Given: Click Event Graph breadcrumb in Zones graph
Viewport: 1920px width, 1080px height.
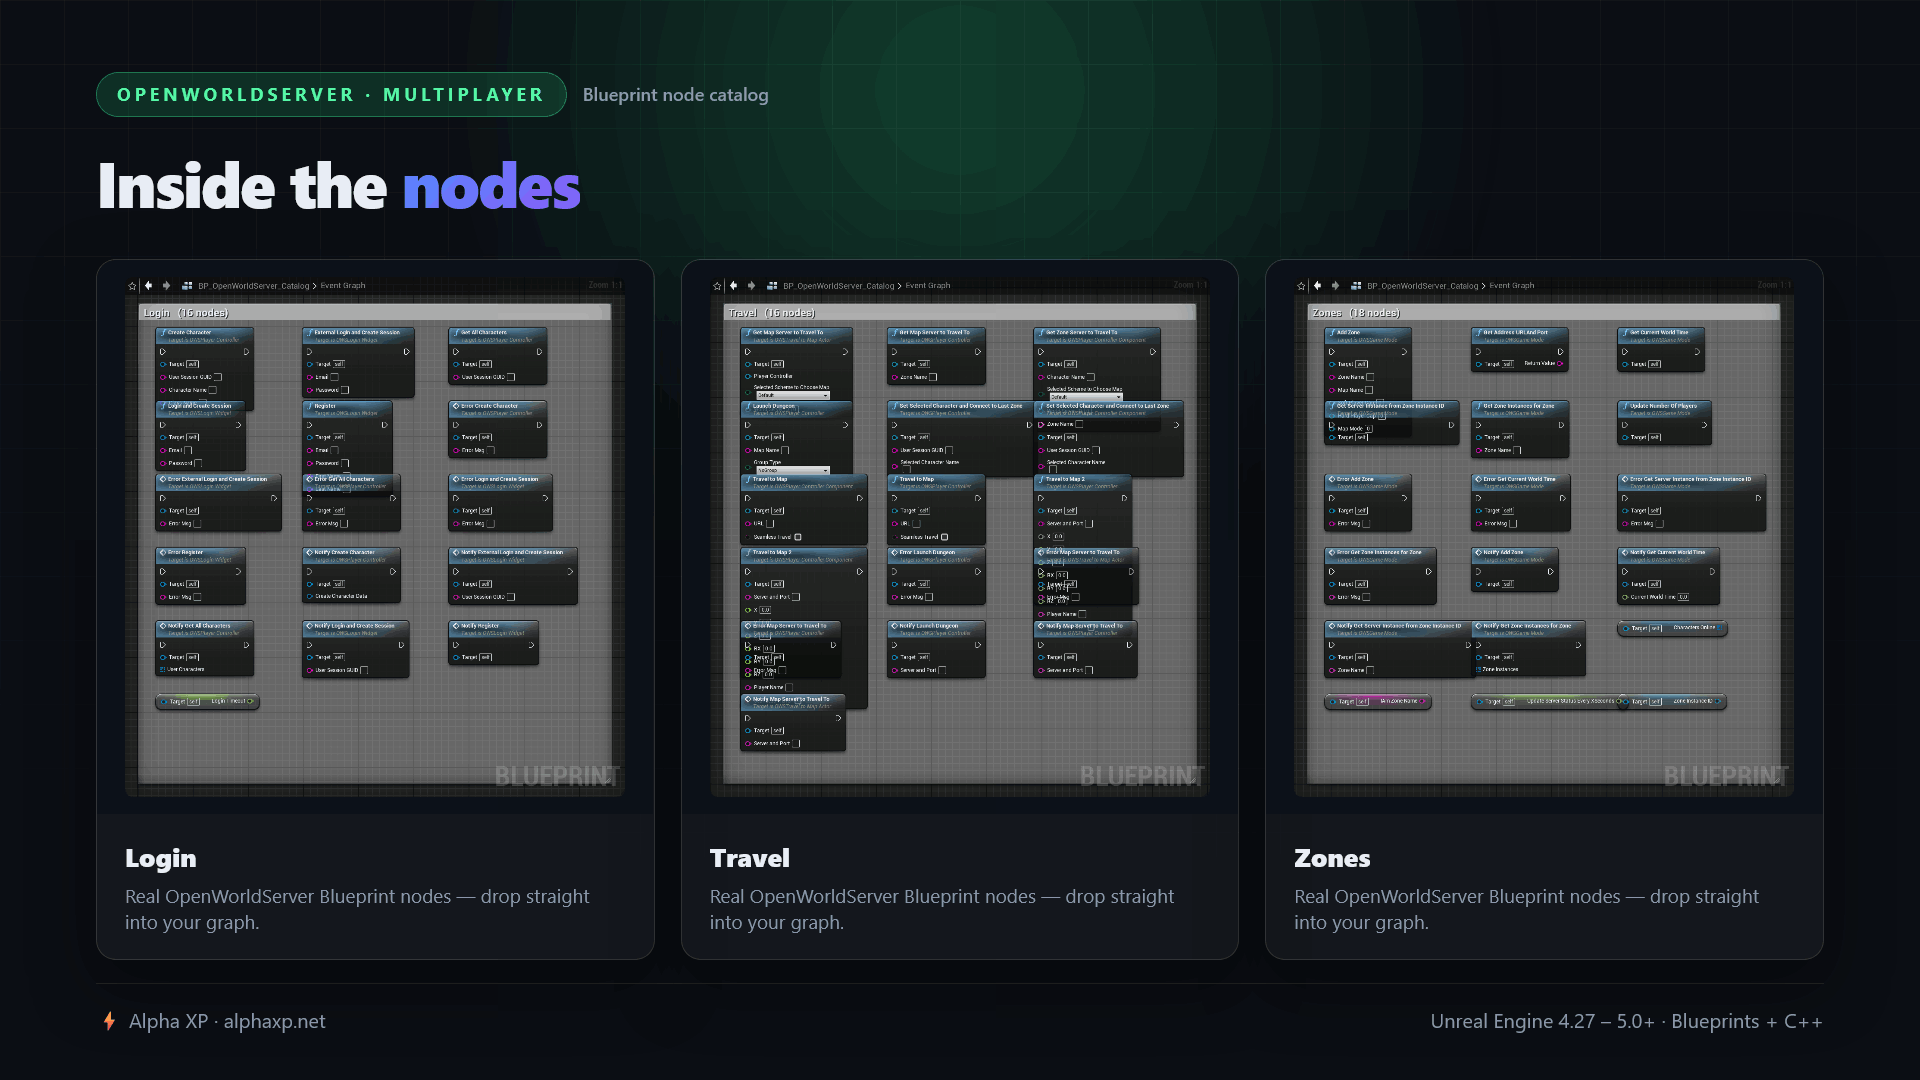Looking at the screenshot, I should 1512,286.
